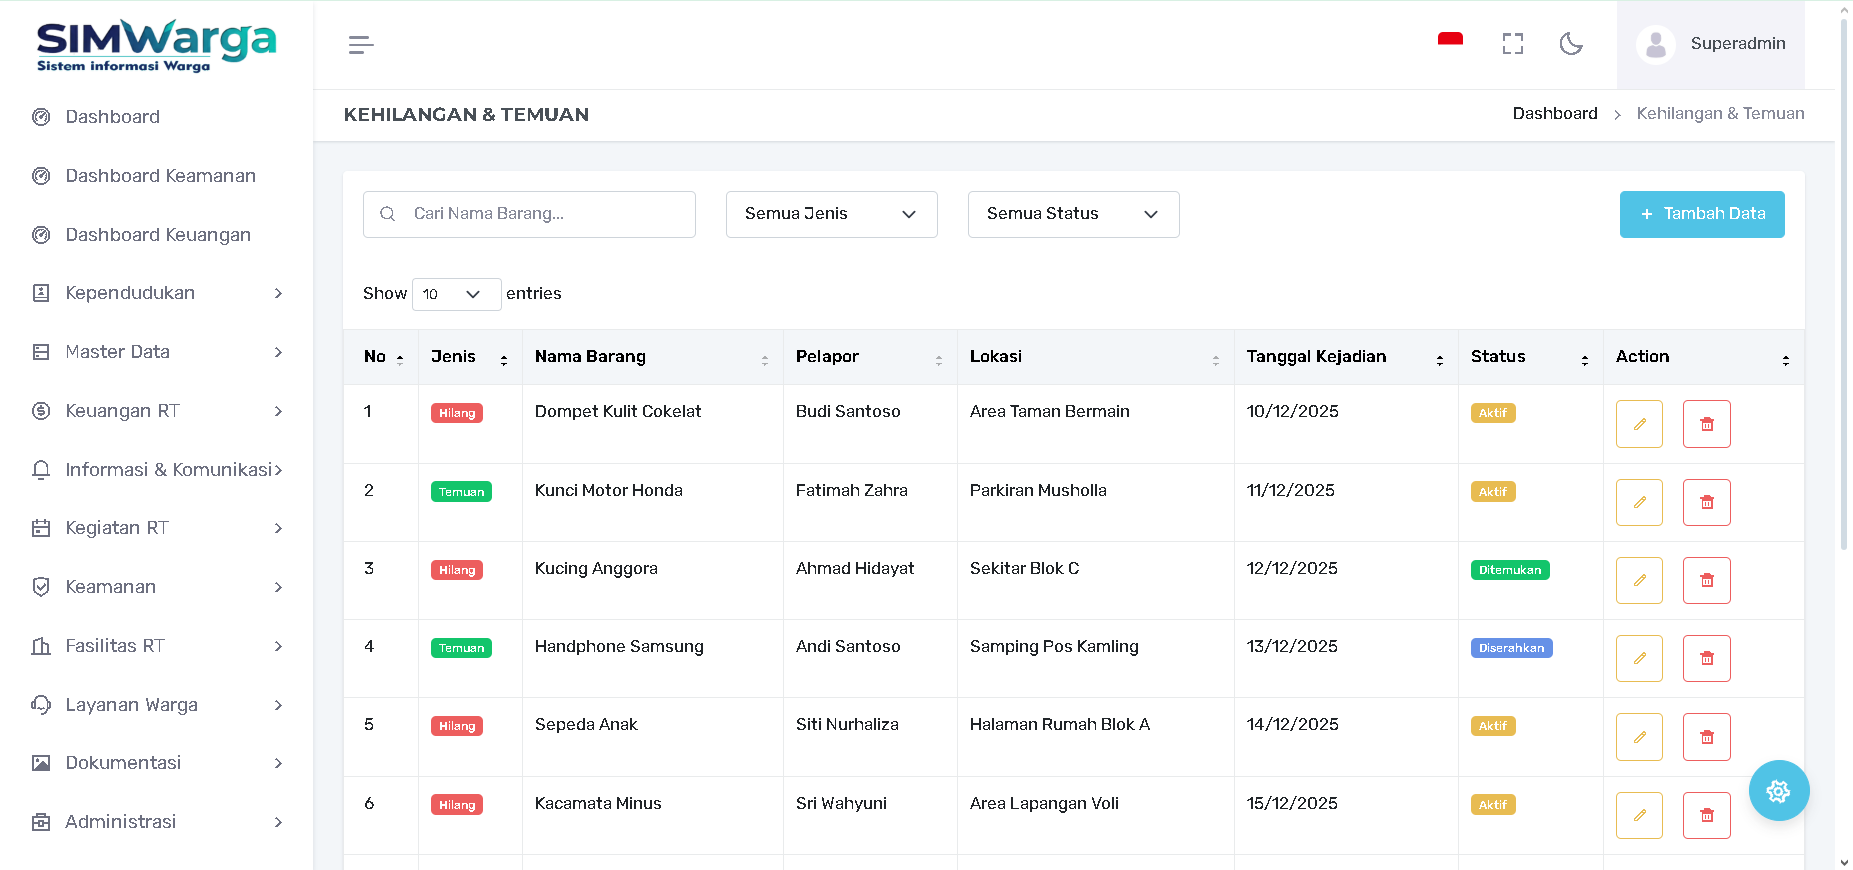Screen dimensions: 1853x870
Task: Change the Show entries count dropdown
Action: (x=456, y=294)
